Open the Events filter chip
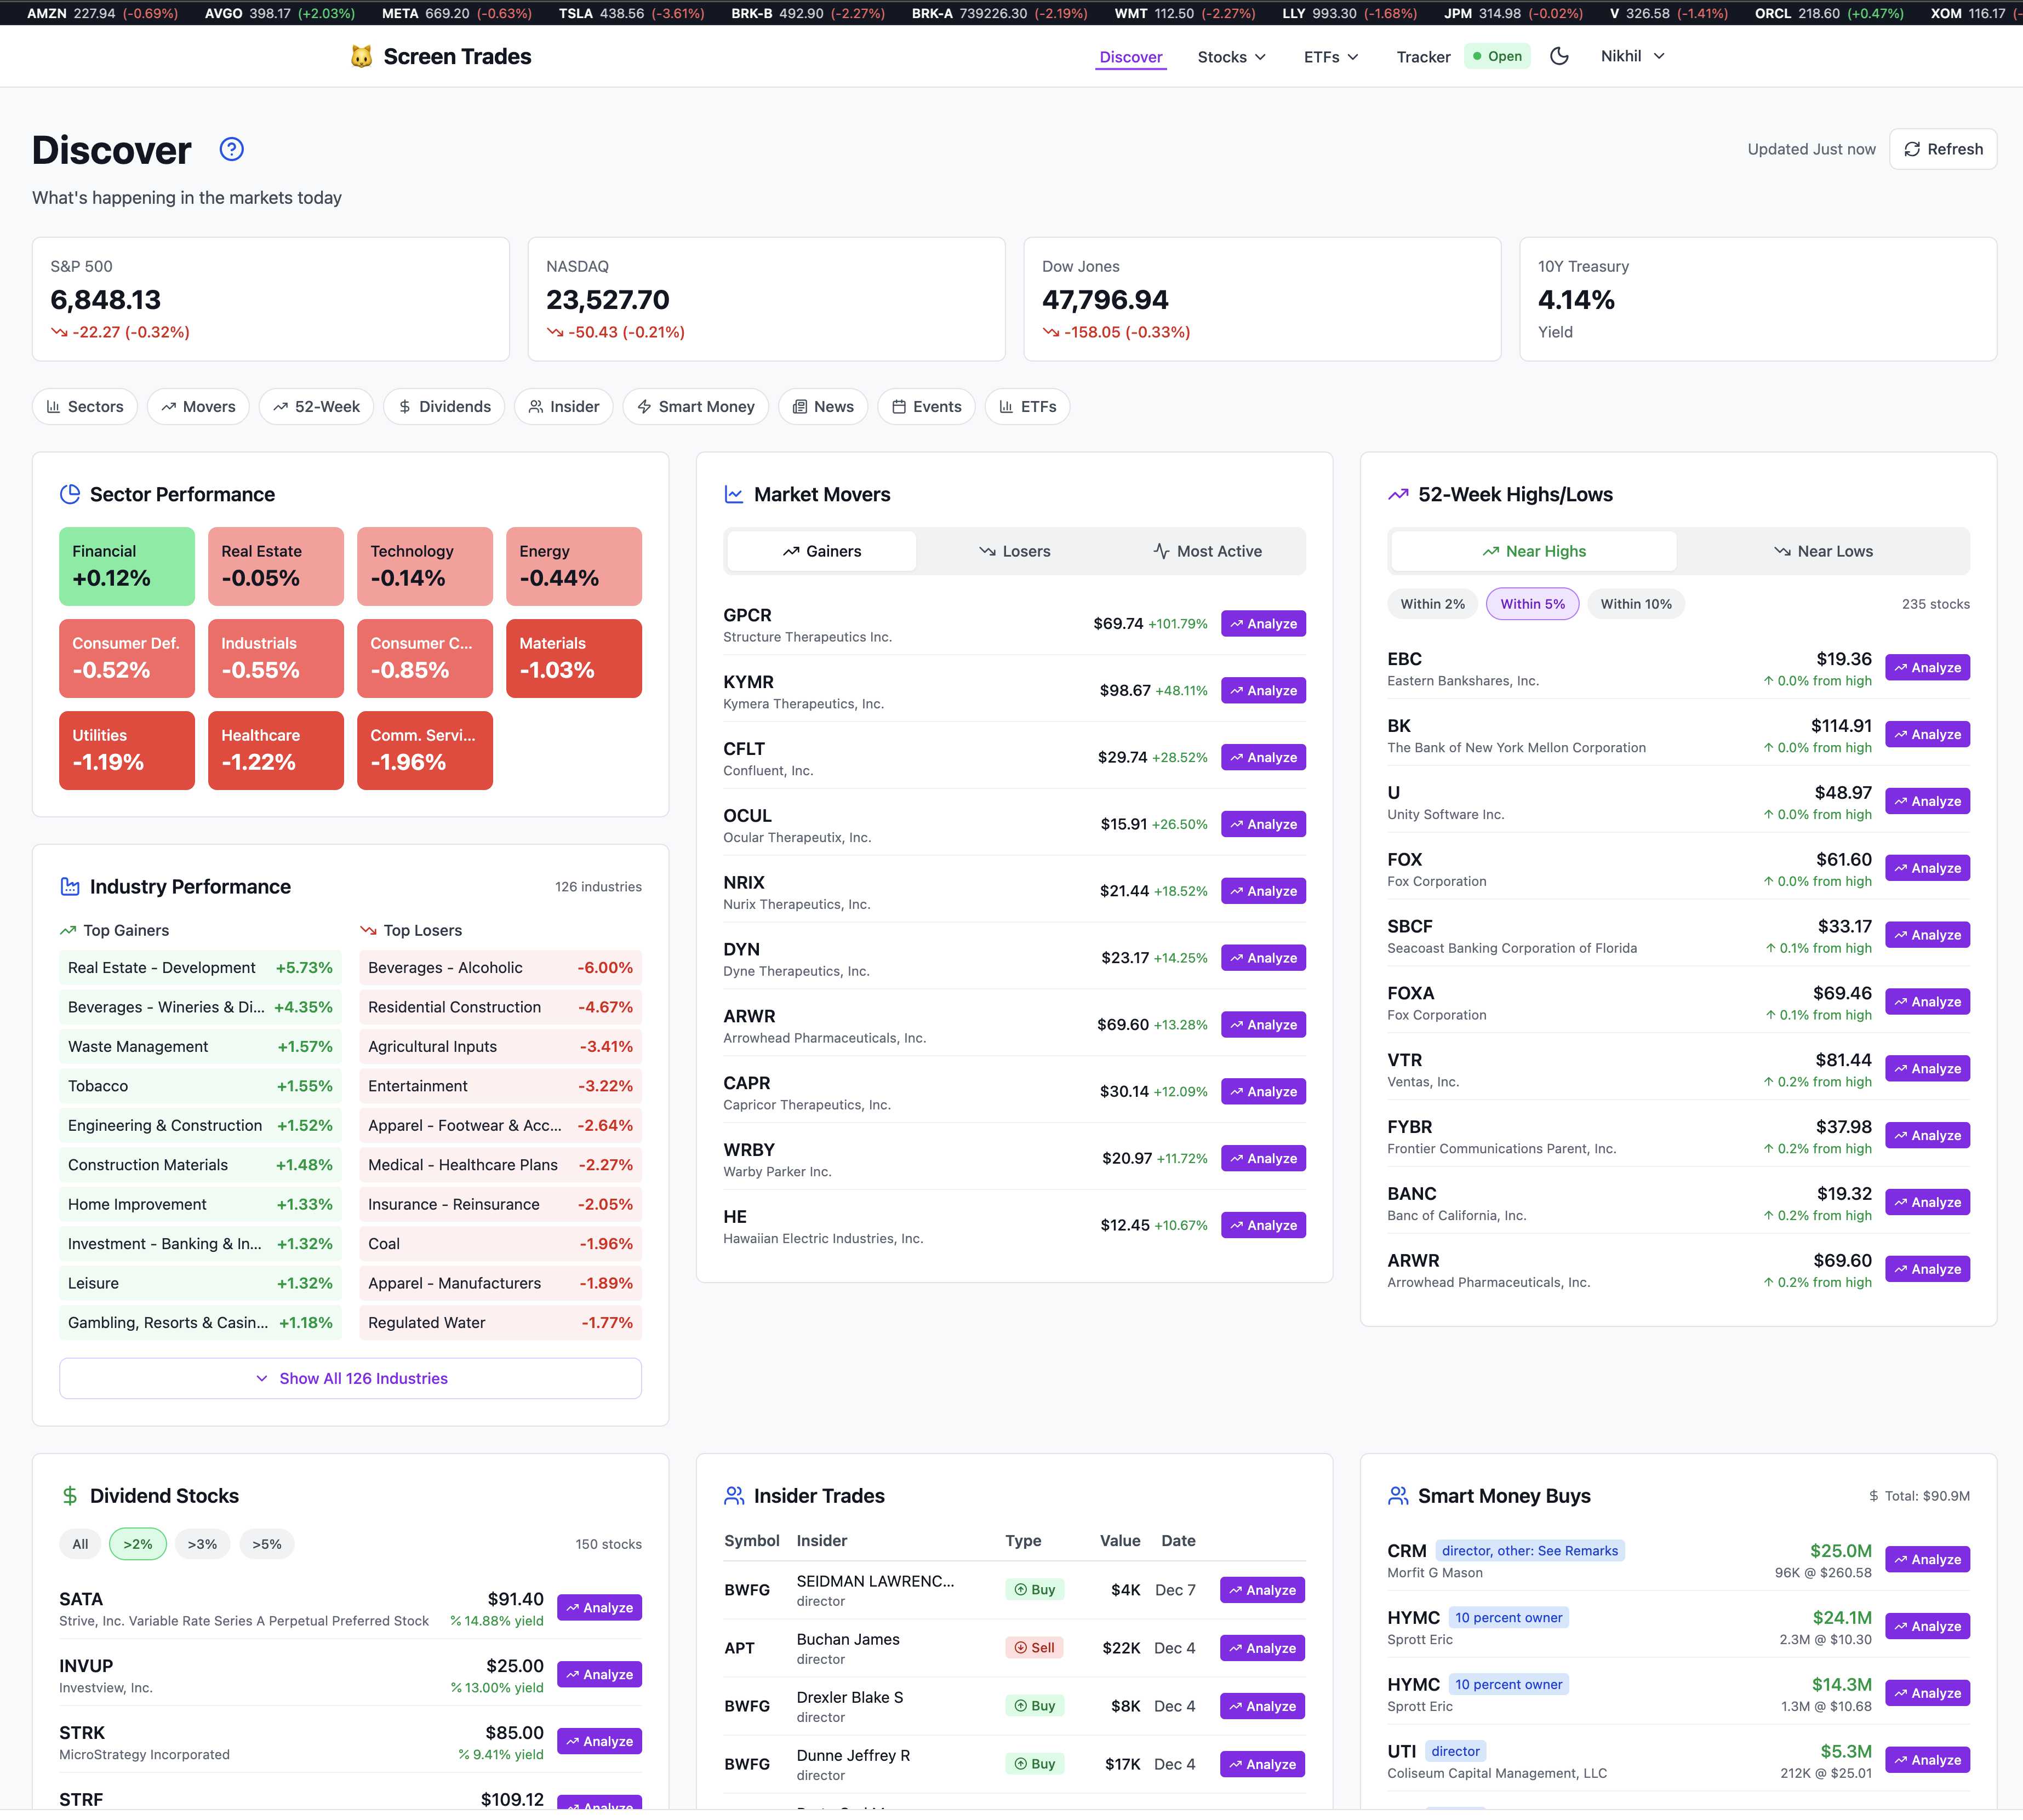Screen dimensions: 2023x1820 point(926,406)
